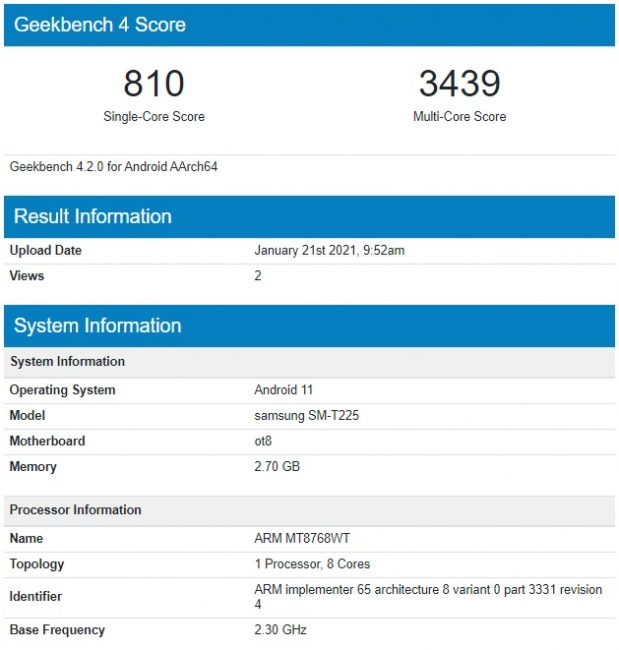619x650 pixels.
Task: Select the views count 2
Action: coord(258,276)
